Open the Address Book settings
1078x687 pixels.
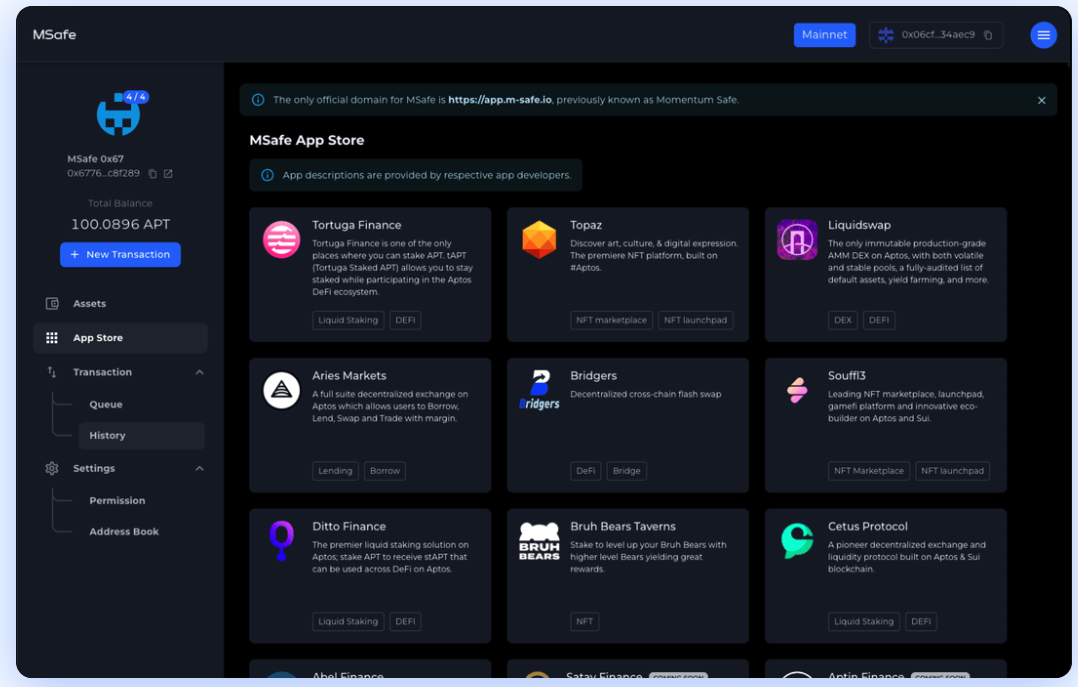124,532
